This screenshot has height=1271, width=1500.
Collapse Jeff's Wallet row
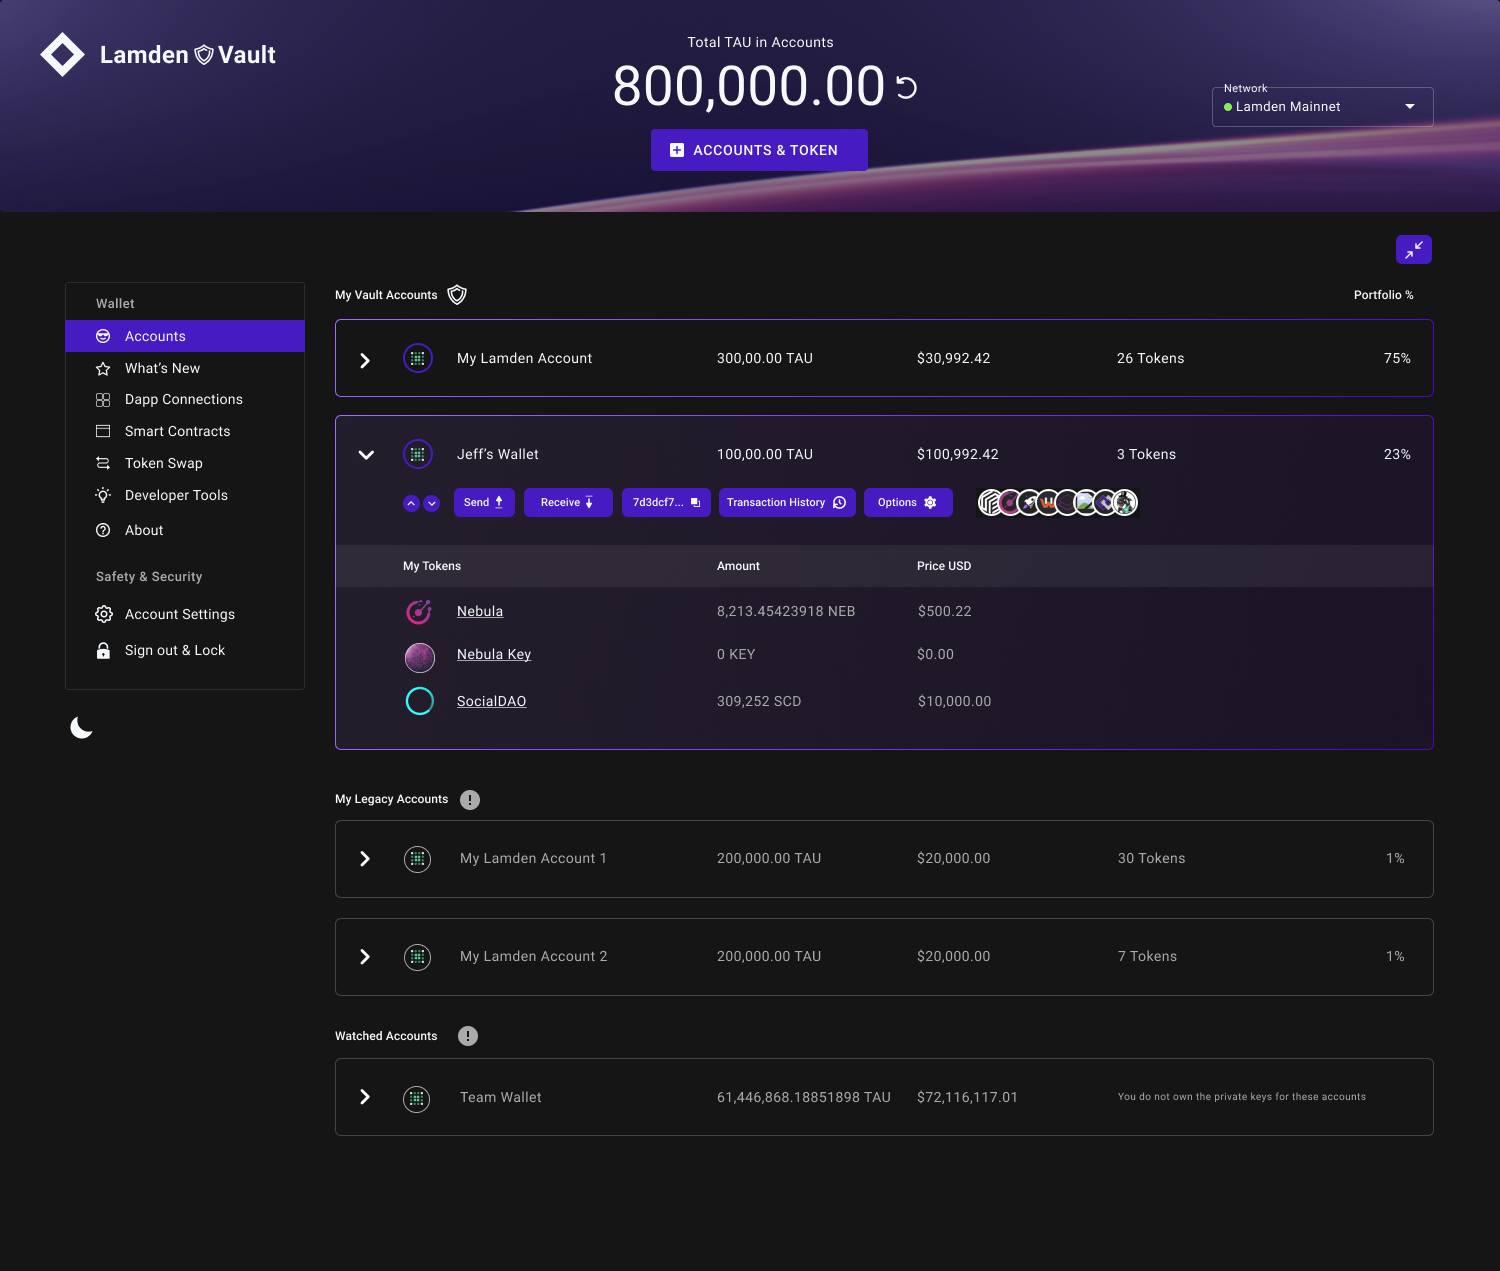(x=366, y=455)
